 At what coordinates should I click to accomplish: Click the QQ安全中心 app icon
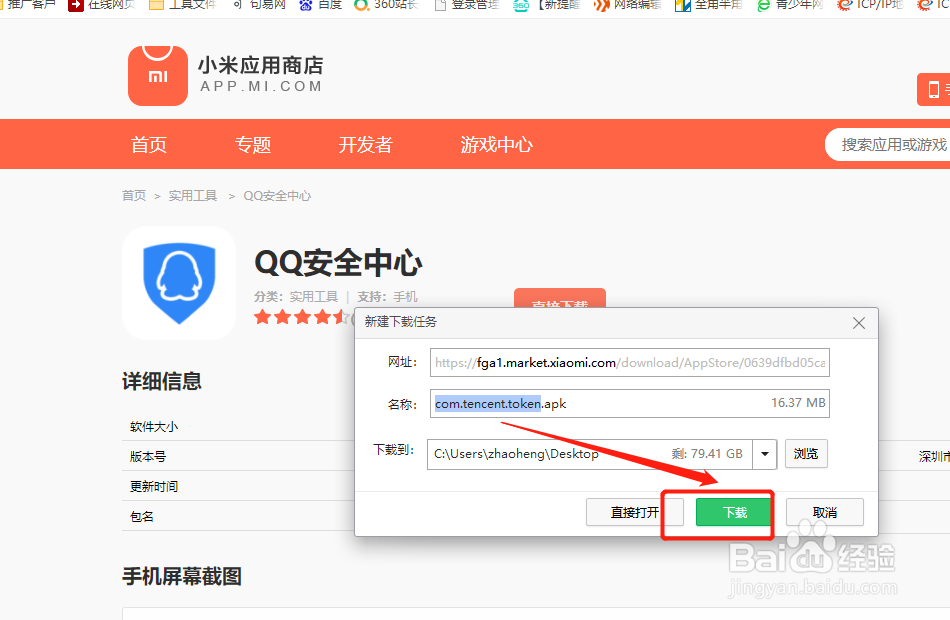tap(179, 283)
